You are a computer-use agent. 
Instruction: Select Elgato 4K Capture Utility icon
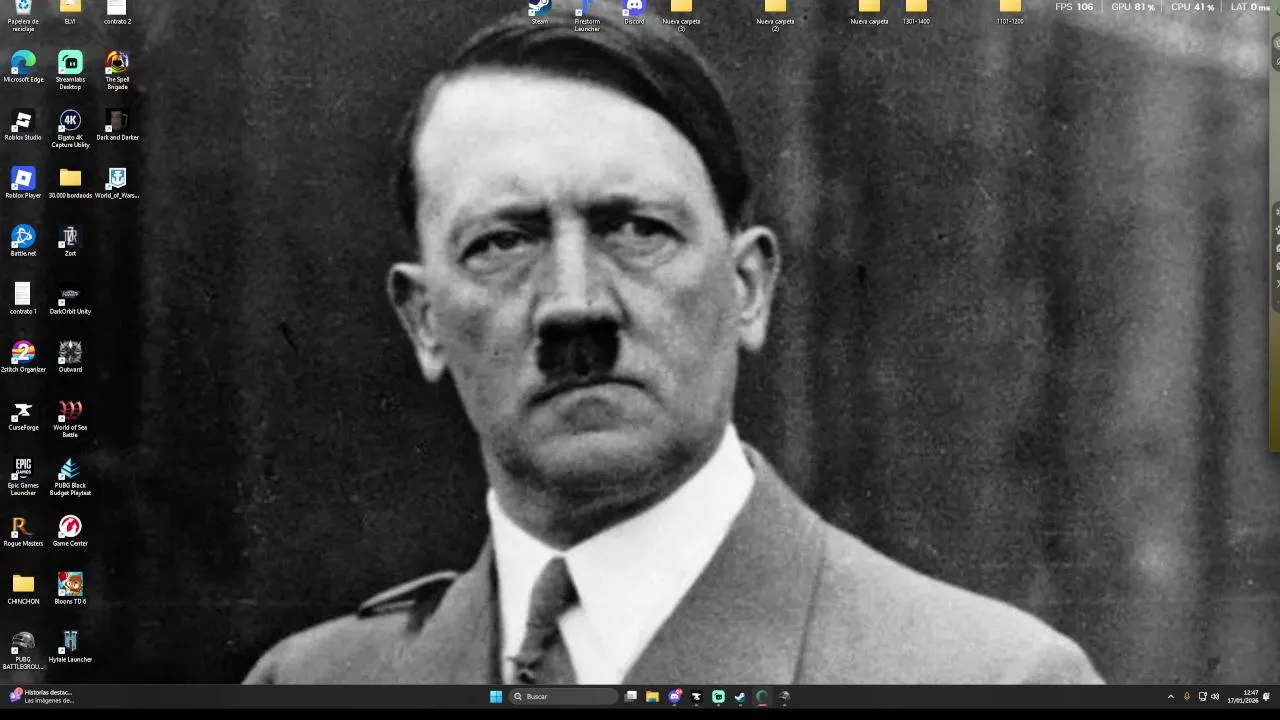(70, 129)
